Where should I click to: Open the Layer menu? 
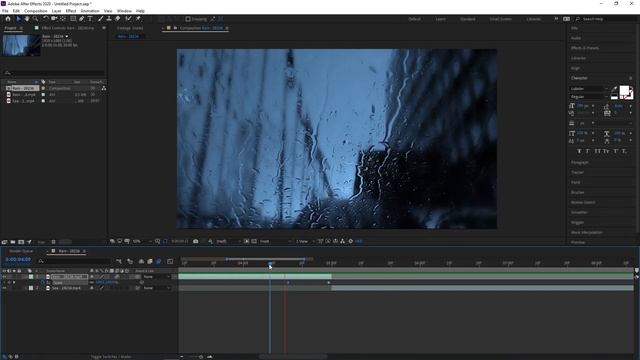tap(56, 11)
